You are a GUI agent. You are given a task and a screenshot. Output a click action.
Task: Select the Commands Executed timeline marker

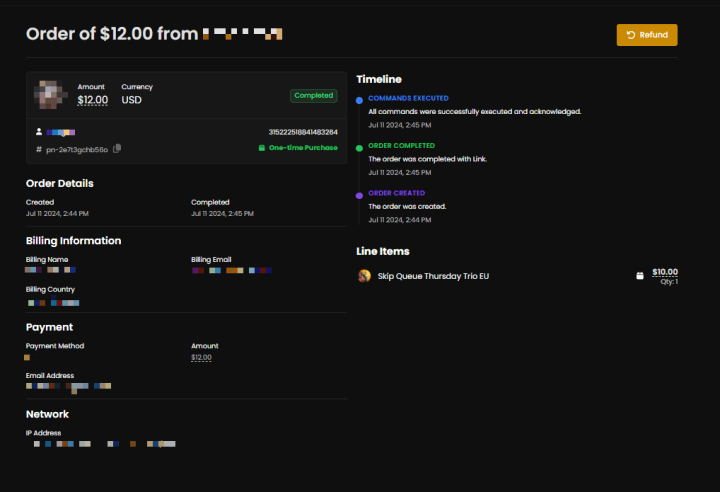point(359,101)
